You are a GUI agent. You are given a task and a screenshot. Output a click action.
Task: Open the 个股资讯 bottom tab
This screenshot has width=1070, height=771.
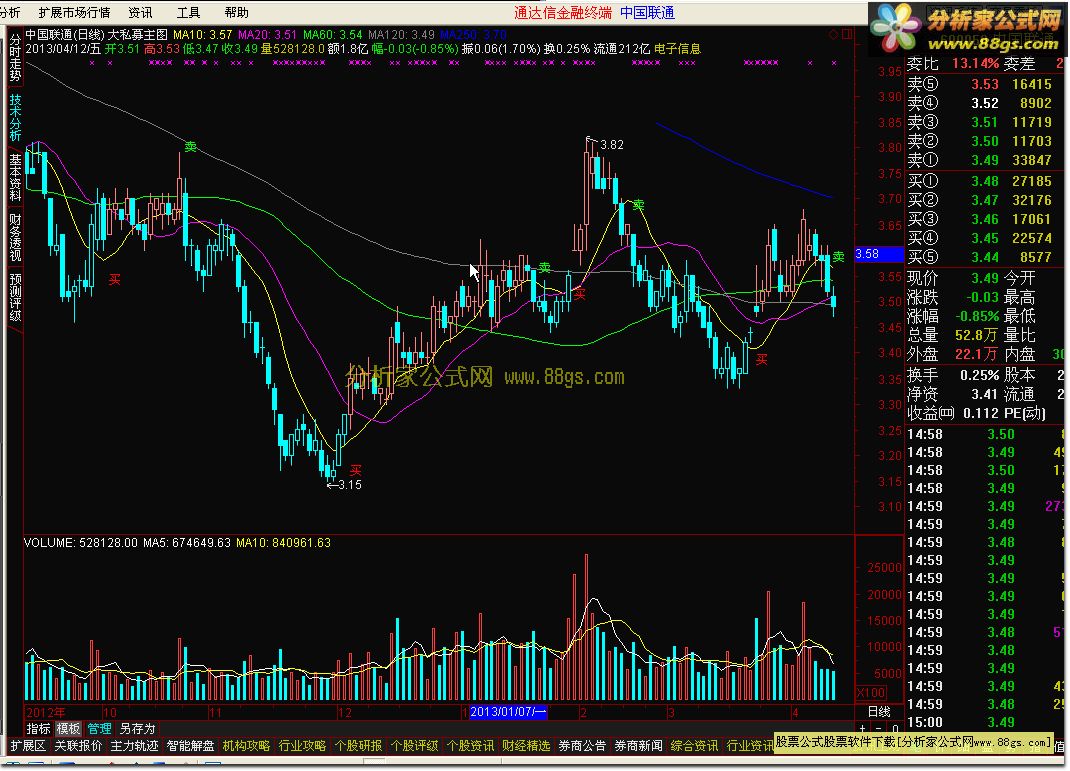pos(470,746)
